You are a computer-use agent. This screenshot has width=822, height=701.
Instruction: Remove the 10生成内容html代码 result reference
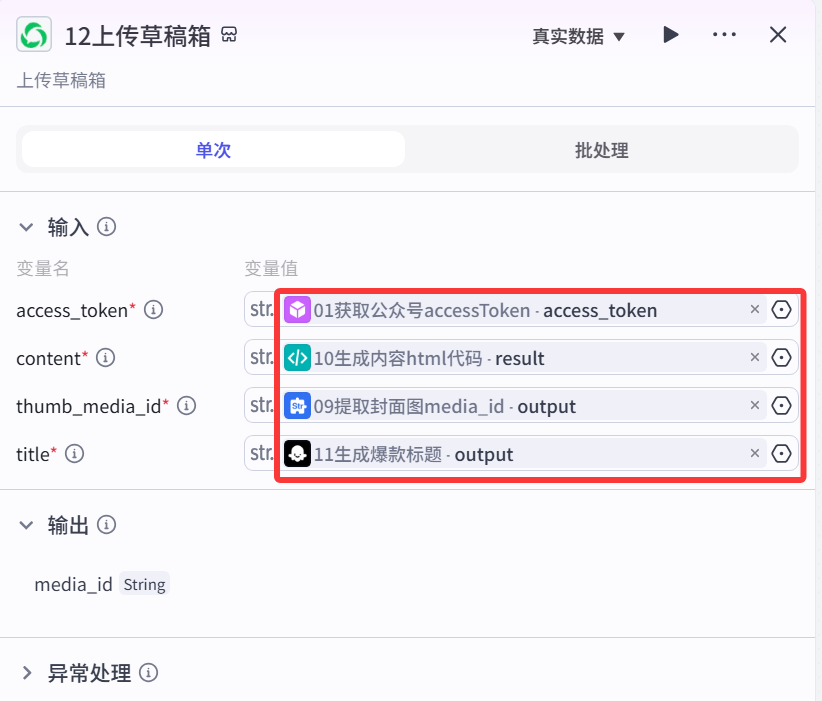[755, 358]
